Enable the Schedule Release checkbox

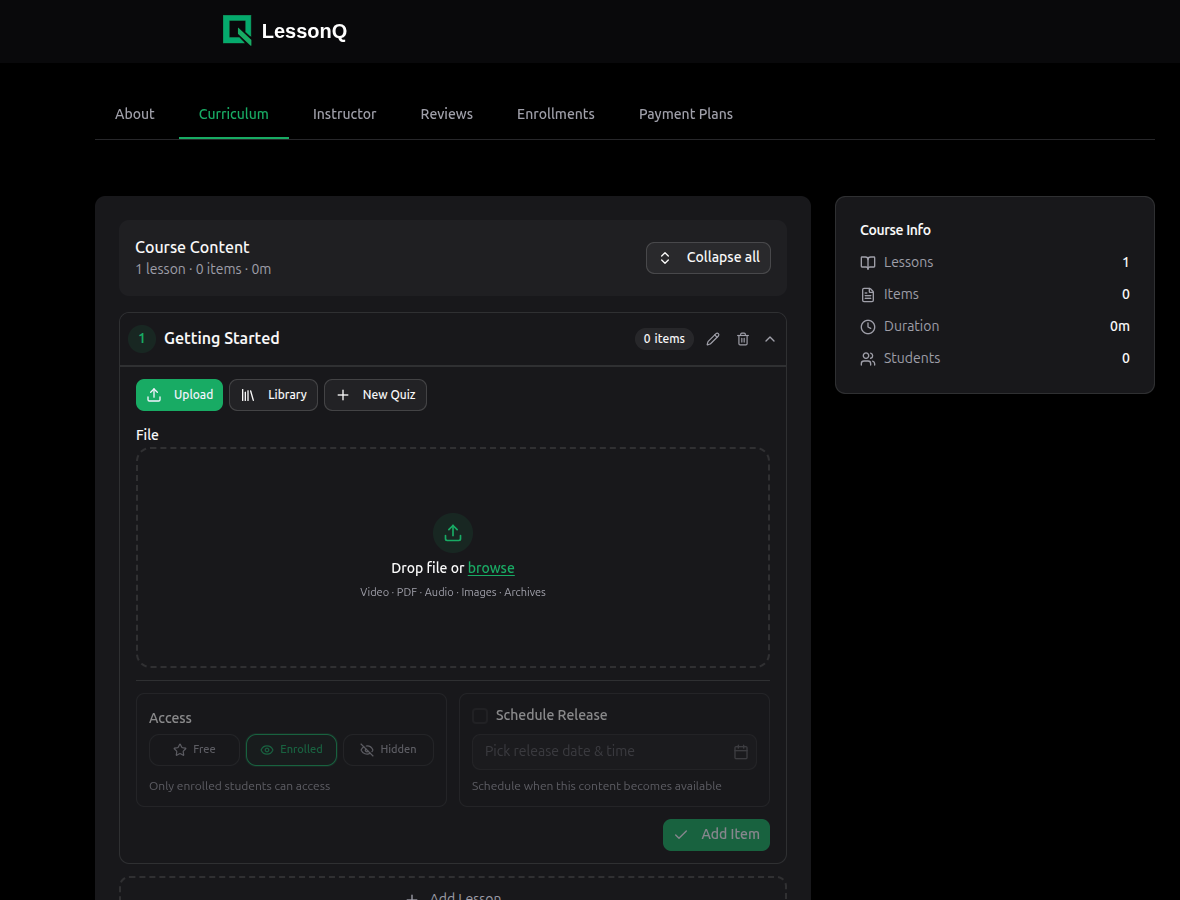[x=480, y=715]
